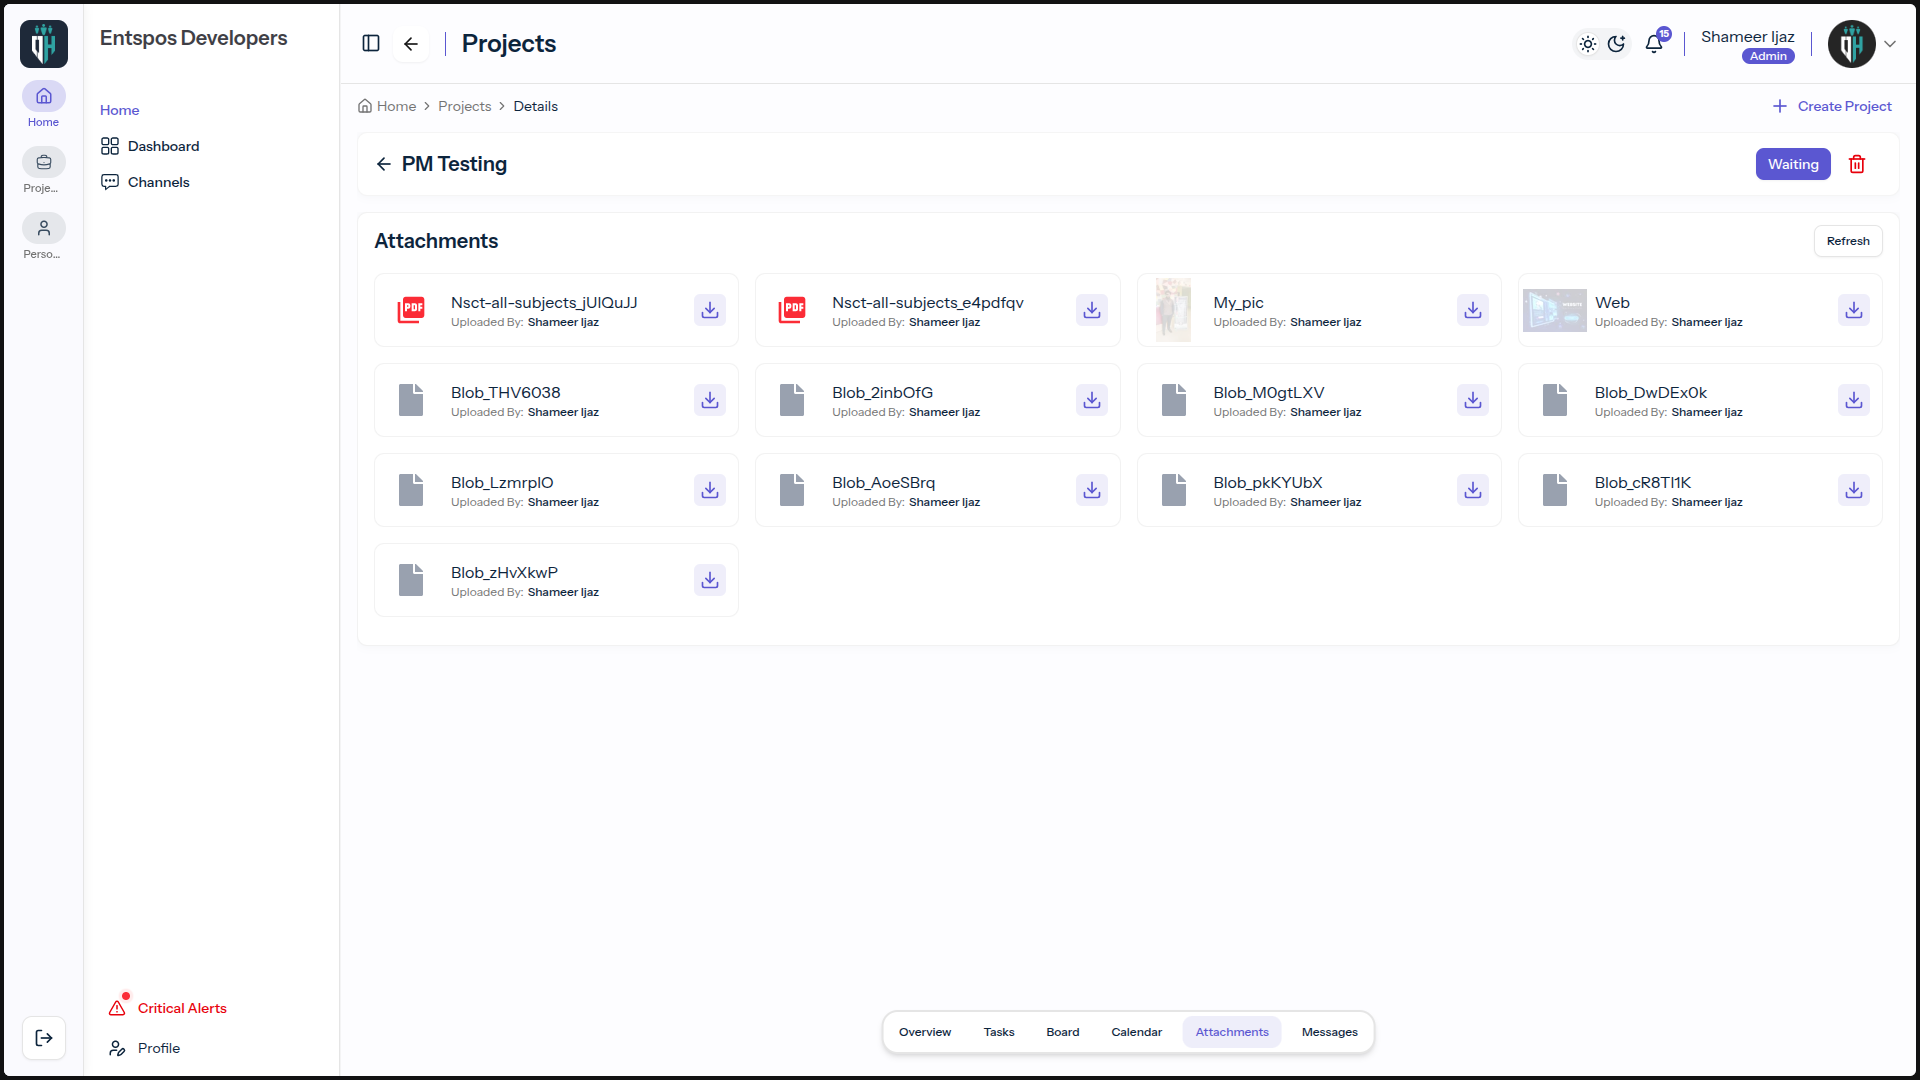
Task: Open the Projects briefcase icon in the rail
Action: 44,162
